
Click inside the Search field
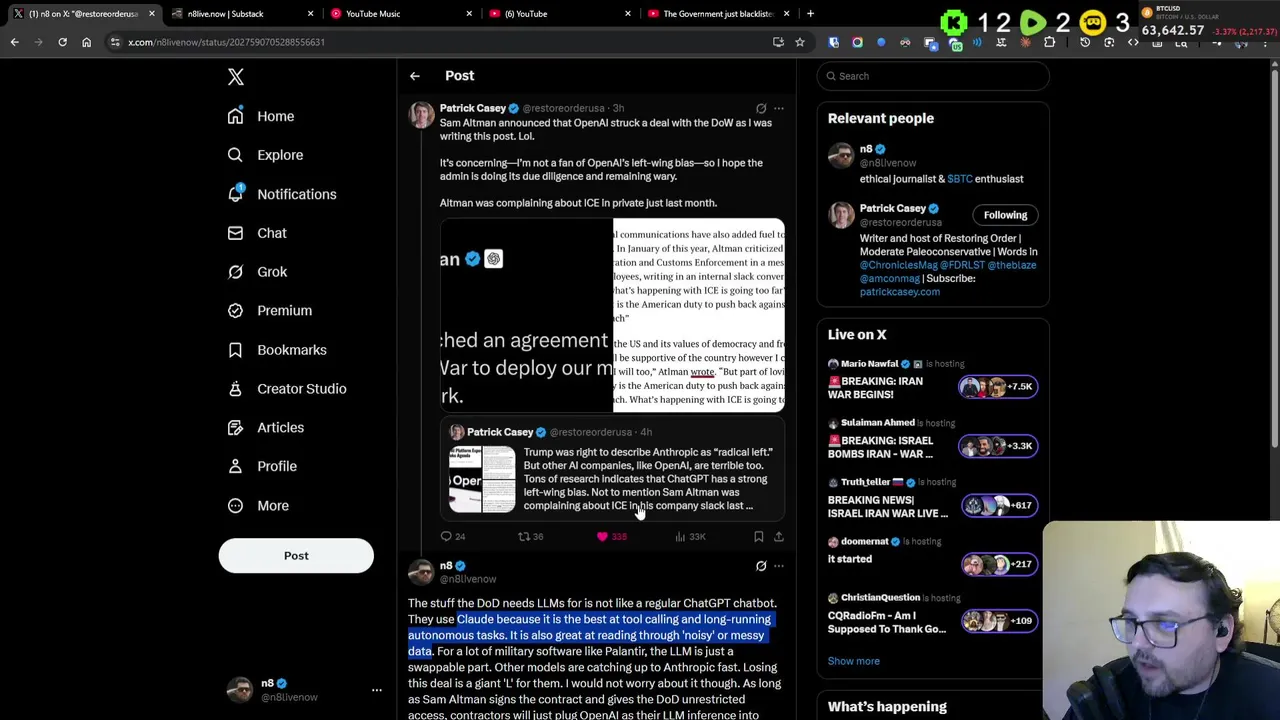pyautogui.click(x=932, y=76)
